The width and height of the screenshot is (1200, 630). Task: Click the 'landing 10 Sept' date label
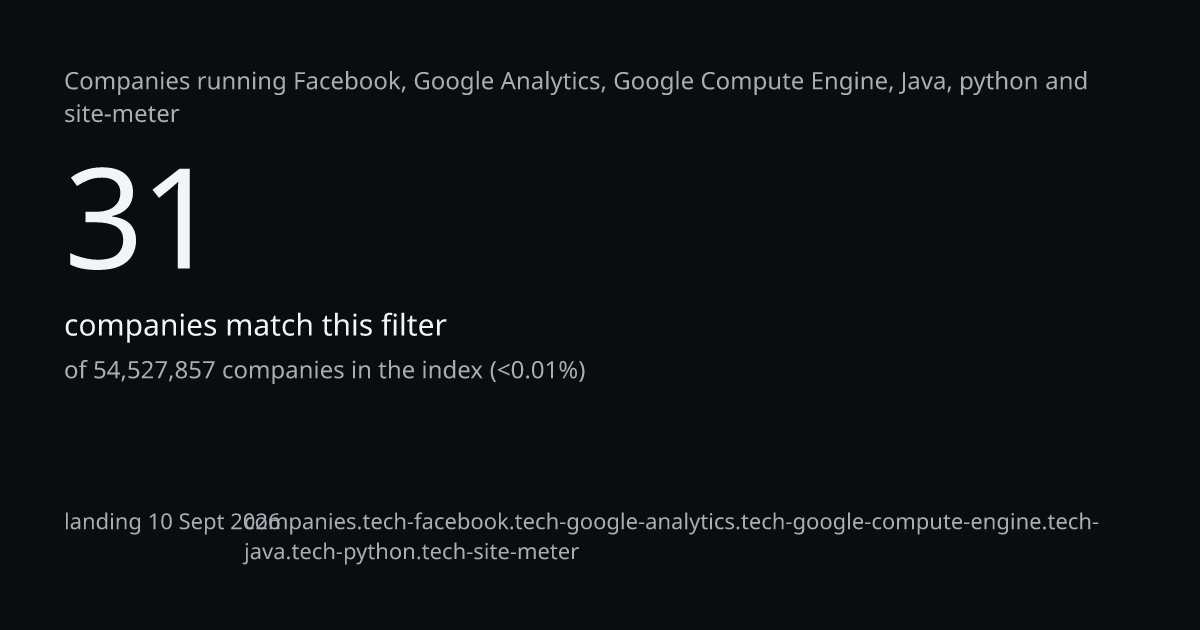tap(145, 522)
